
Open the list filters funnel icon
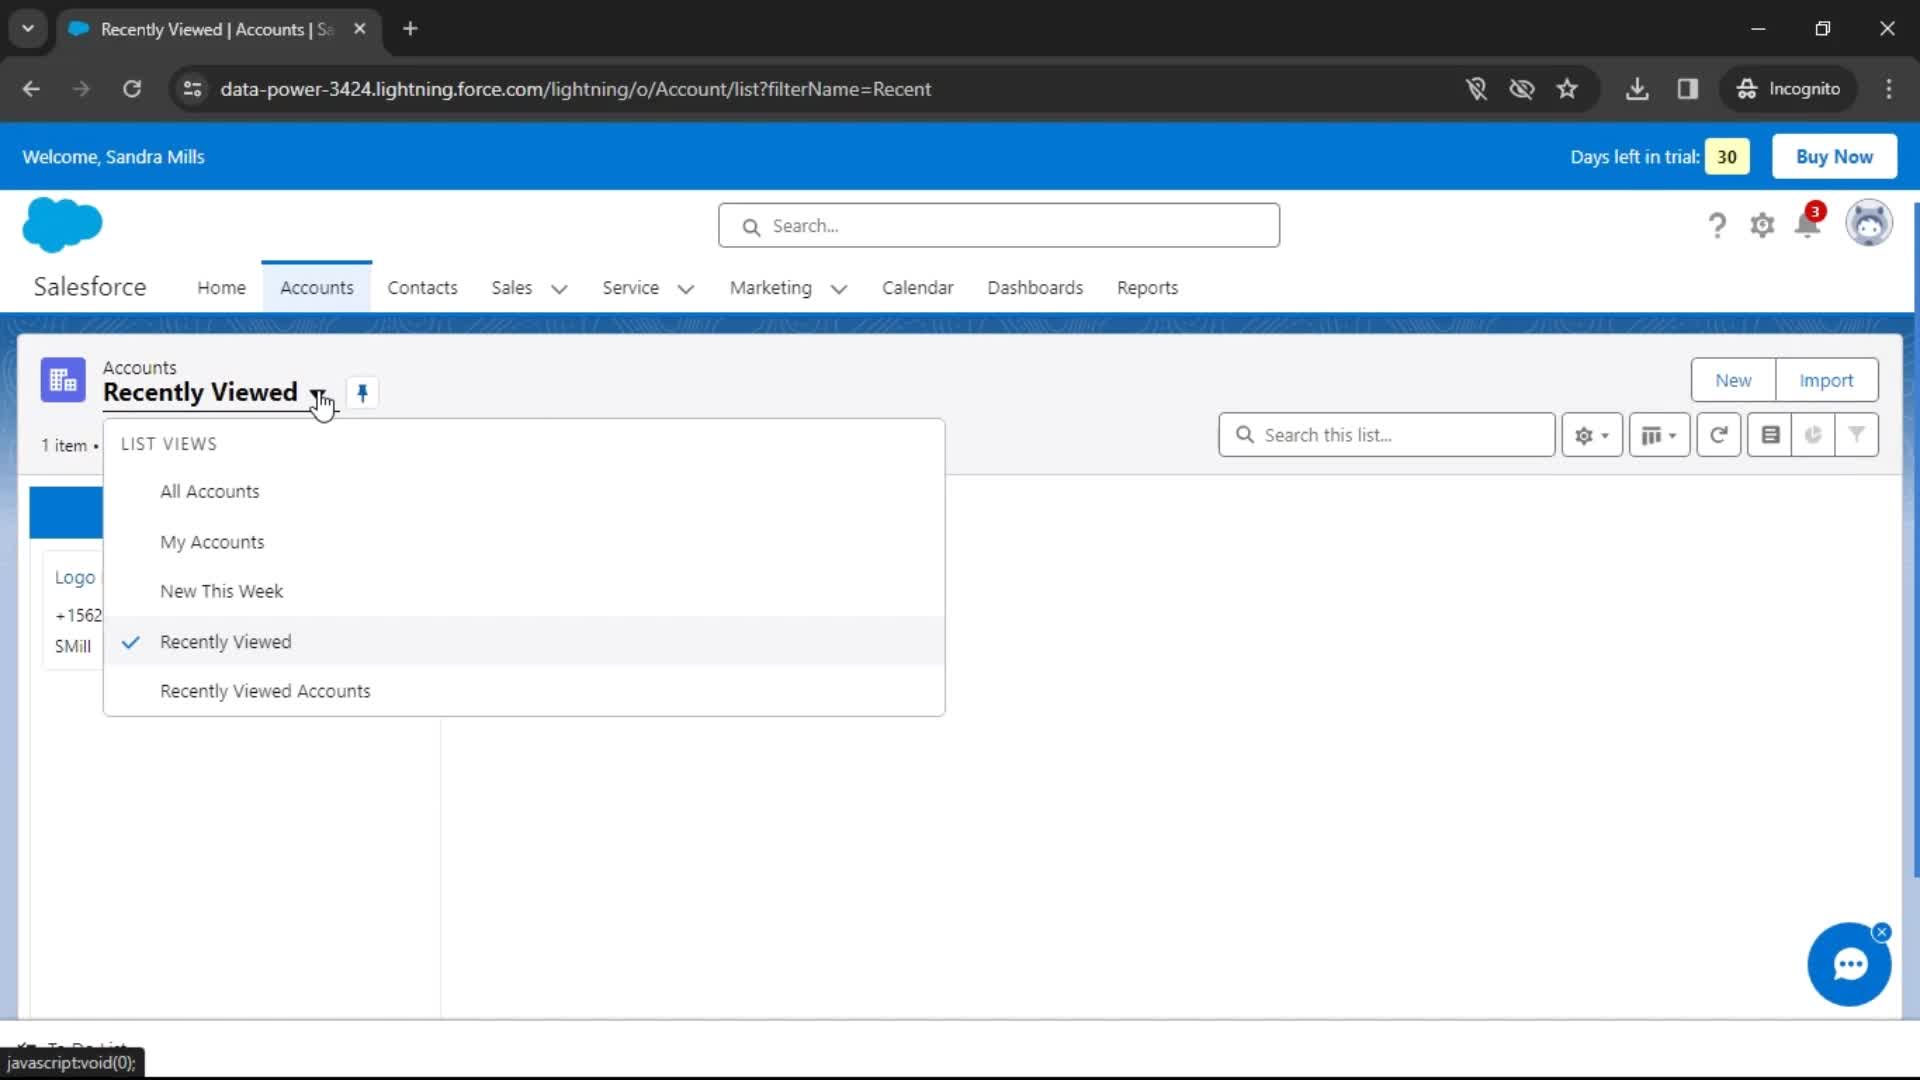click(1856, 435)
